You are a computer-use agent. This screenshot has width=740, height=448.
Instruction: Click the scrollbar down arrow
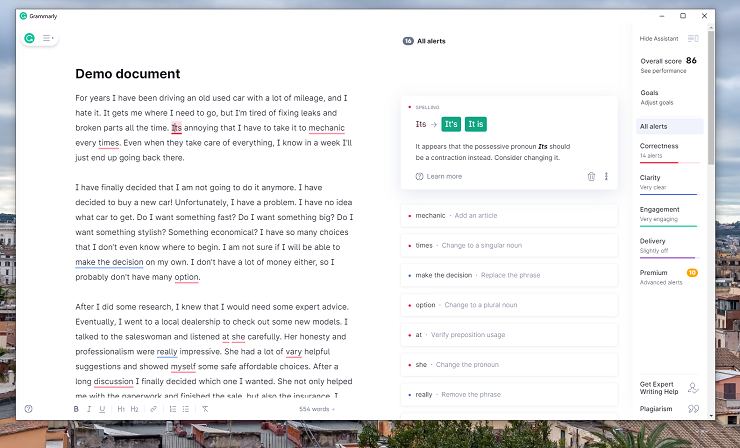point(711,415)
